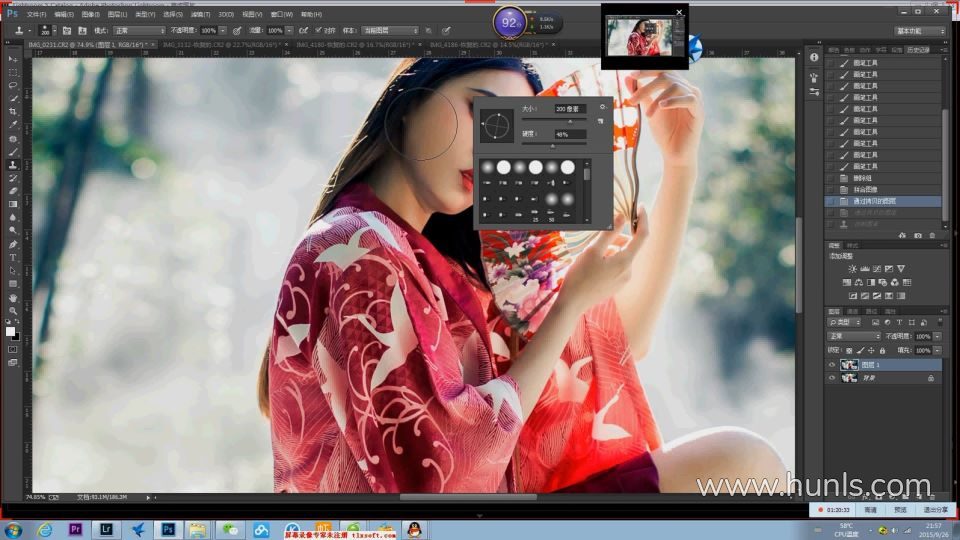Select the Clone Stamp tool in toolbox

(13, 165)
